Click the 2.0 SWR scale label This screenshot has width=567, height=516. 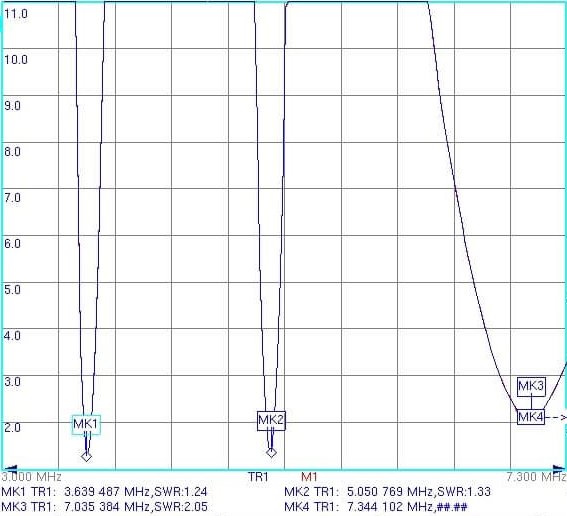click(x=12, y=428)
